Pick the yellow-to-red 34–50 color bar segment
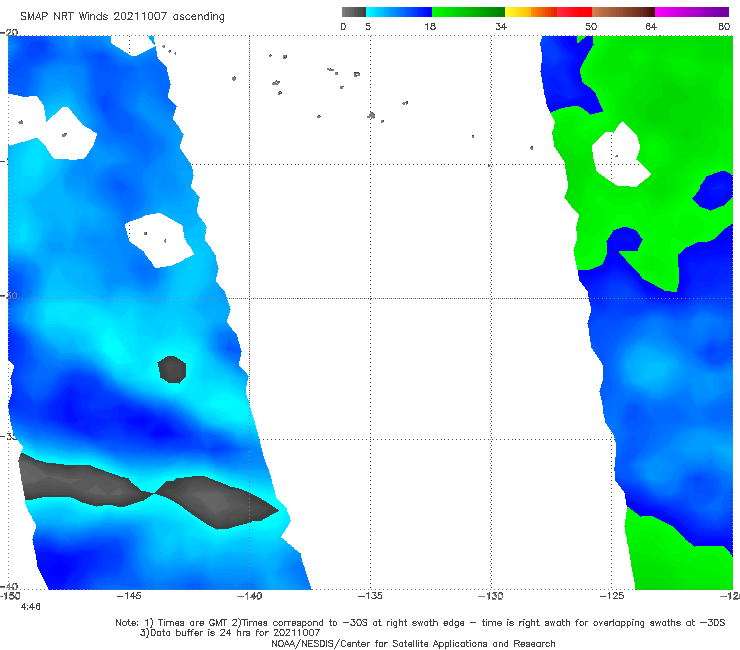Image resolution: width=740 pixels, height=650 pixels. 548,12
